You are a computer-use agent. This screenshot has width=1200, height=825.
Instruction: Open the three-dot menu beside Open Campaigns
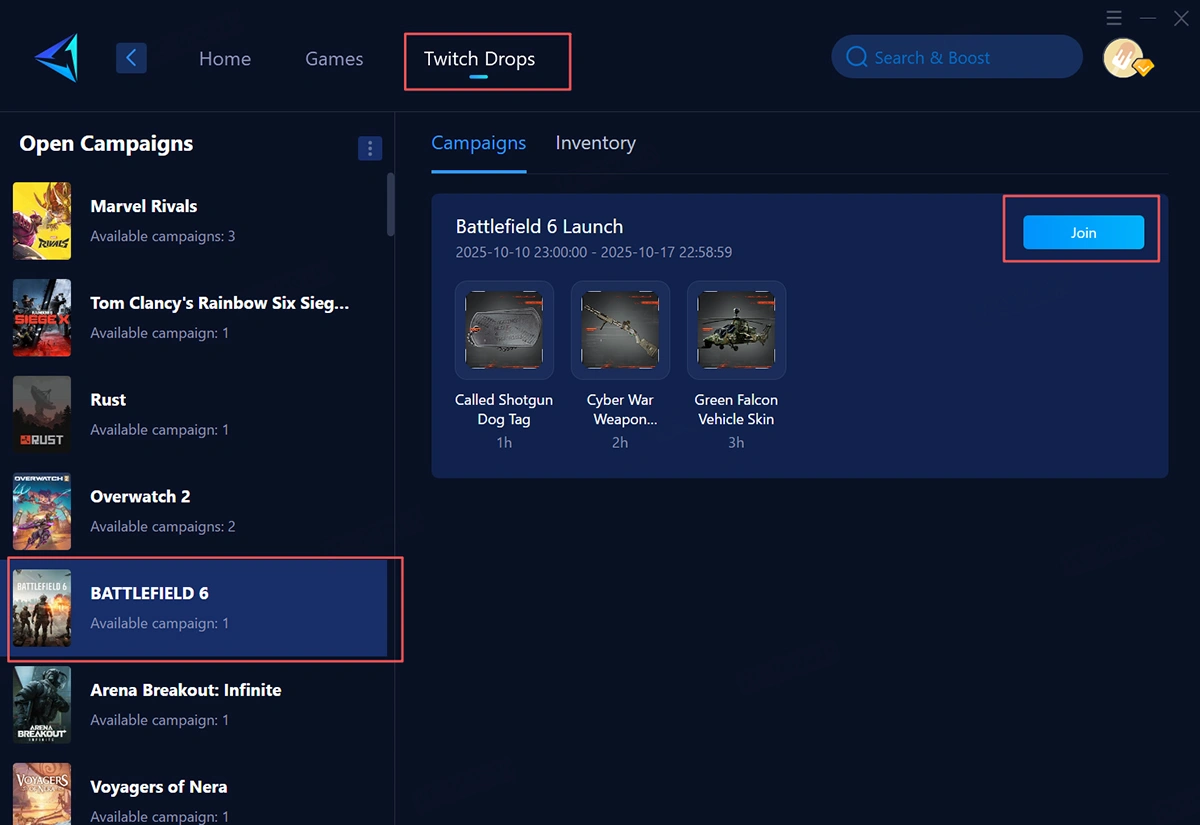(x=370, y=148)
